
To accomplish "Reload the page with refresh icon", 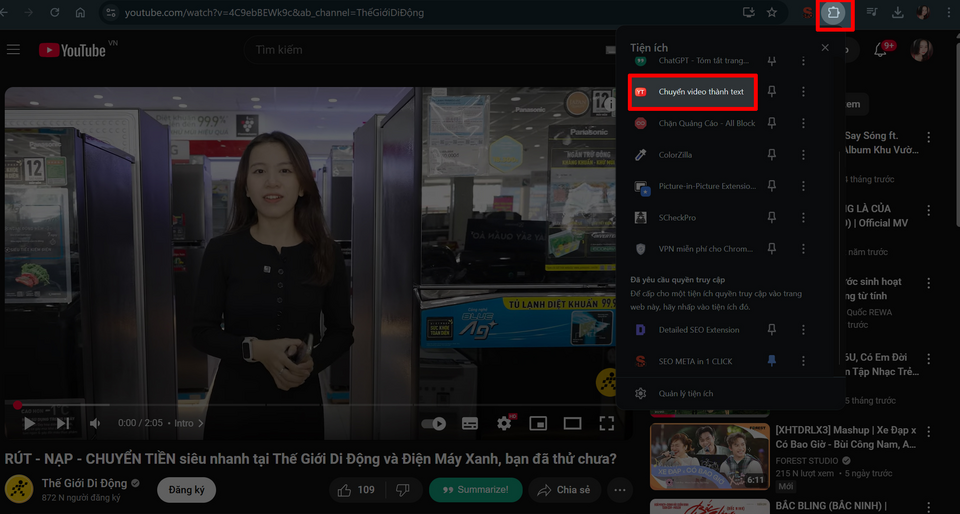I will coord(54,12).
